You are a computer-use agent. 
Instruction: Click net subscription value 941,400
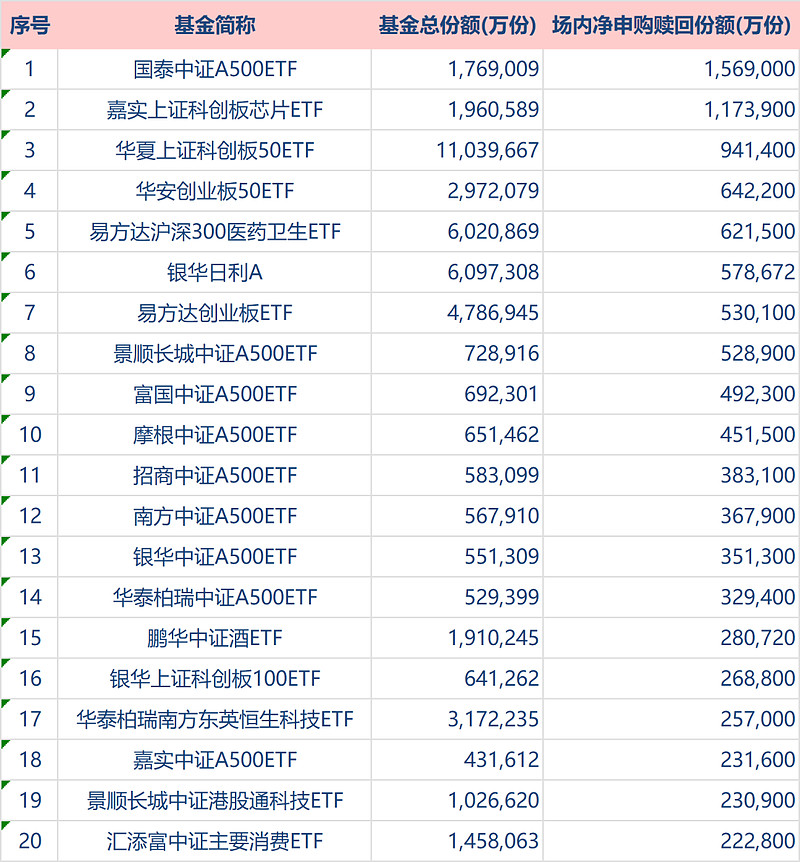point(758,150)
